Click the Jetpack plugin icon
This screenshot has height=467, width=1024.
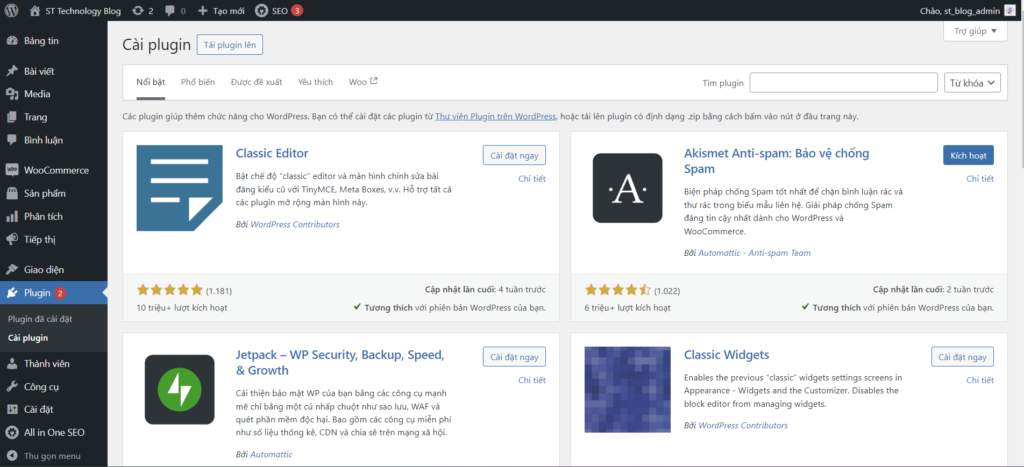[178, 389]
